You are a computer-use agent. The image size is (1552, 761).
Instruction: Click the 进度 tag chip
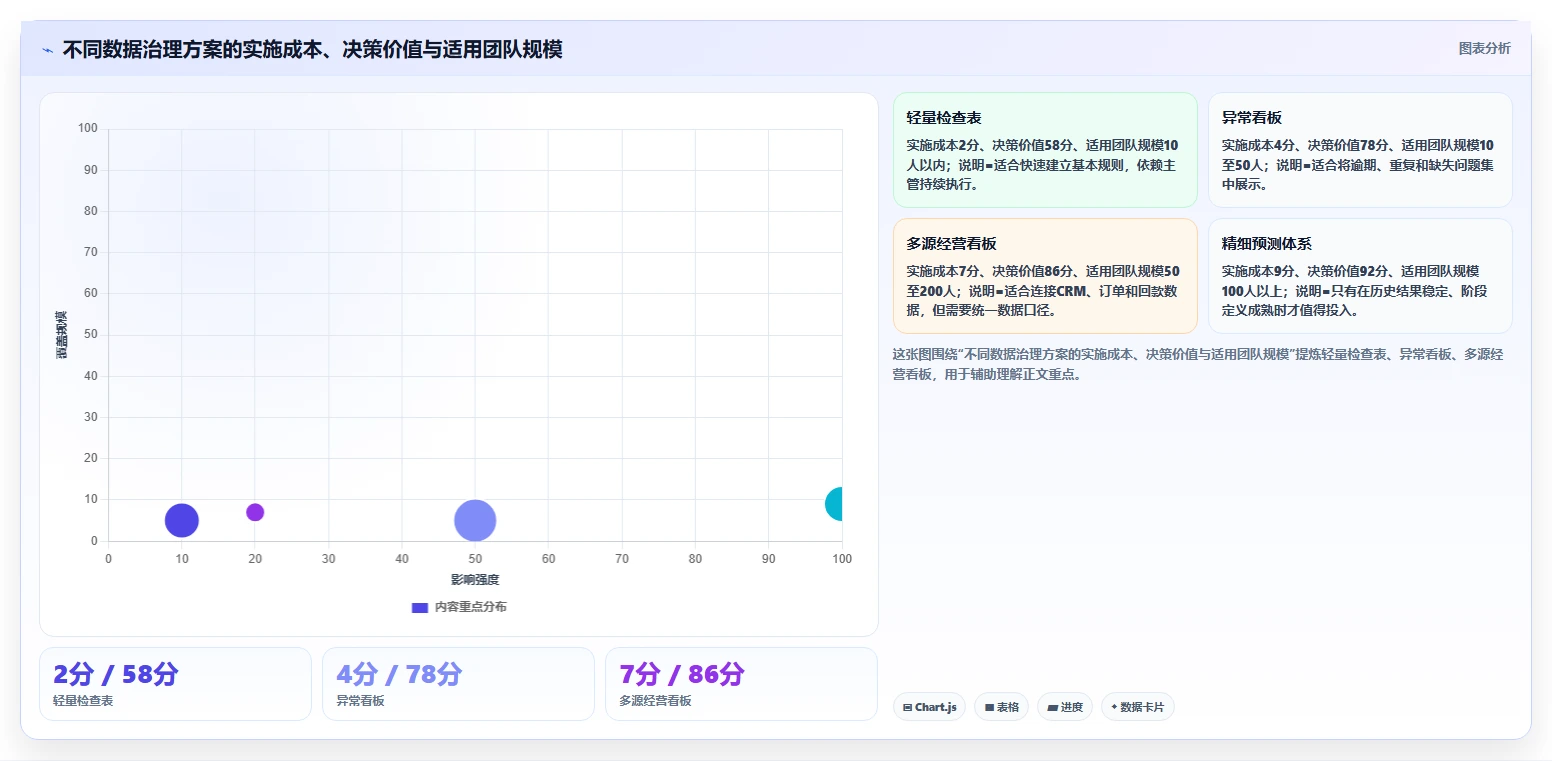[1065, 707]
